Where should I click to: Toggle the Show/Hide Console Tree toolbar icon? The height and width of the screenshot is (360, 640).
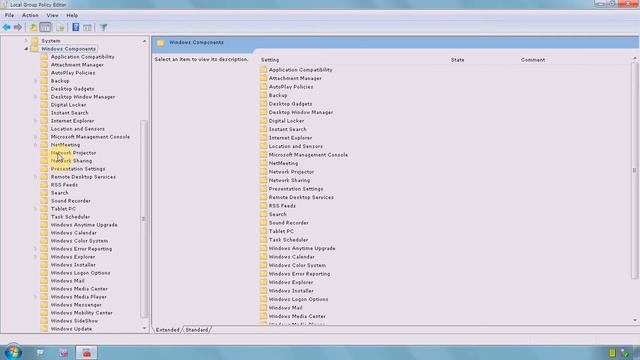click(x=45, y=27)
